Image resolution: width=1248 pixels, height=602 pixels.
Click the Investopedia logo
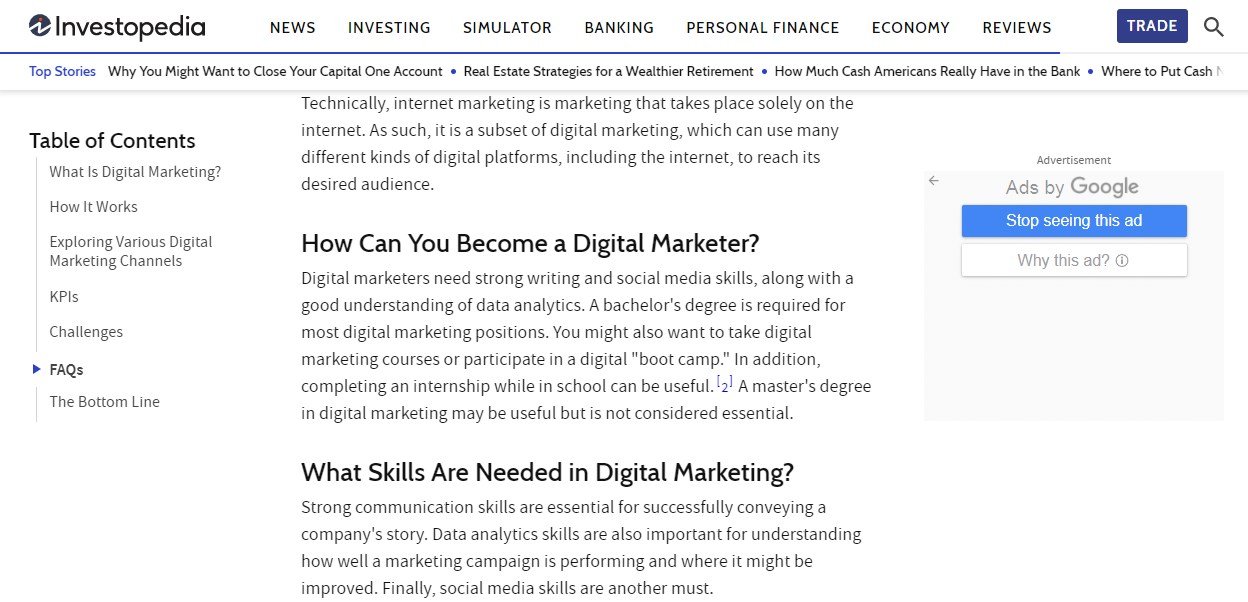click(117, 27)
